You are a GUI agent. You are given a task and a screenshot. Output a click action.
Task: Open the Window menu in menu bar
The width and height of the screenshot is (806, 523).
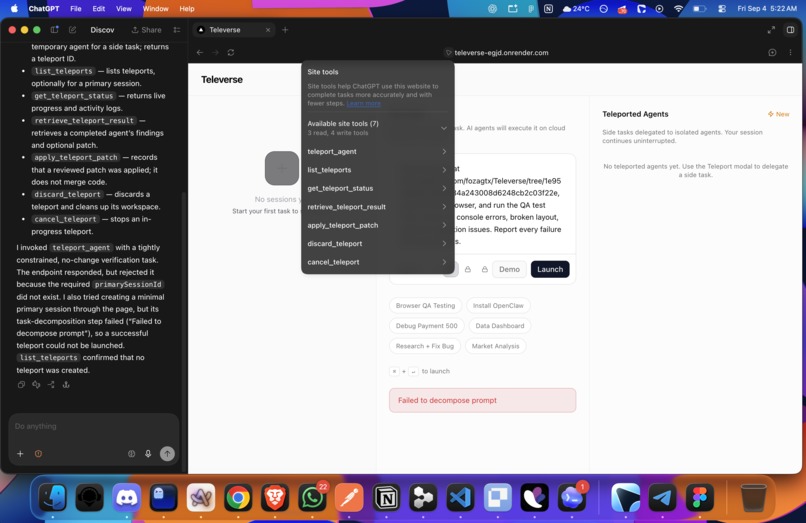click(156, 9)
